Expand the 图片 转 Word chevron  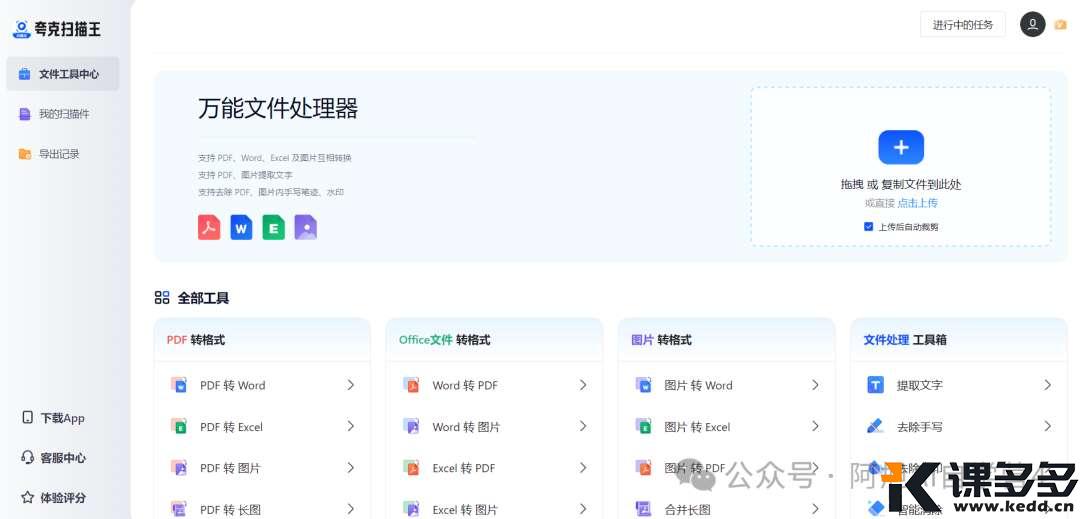[x=815, y=385]
